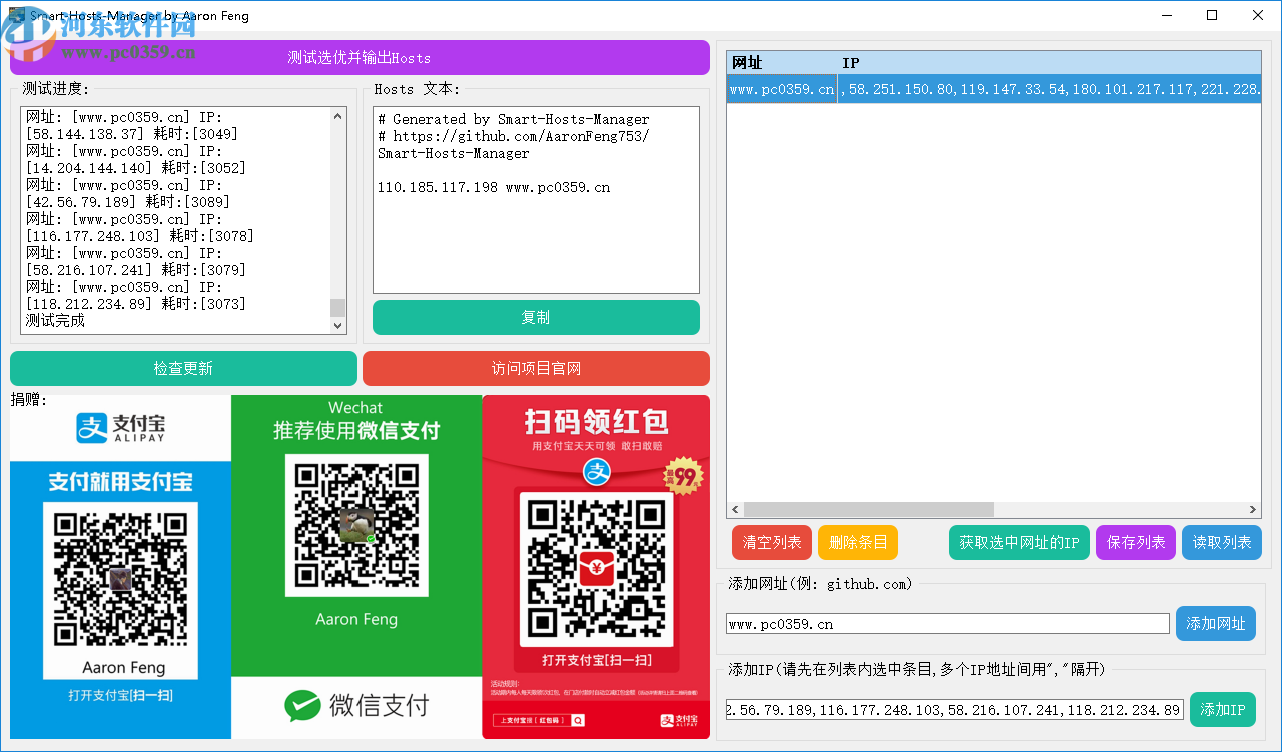The image size is (1282, 752).
Task: Fetch IPs with 获取选中网址的IP
Action: click(1019, 542)
